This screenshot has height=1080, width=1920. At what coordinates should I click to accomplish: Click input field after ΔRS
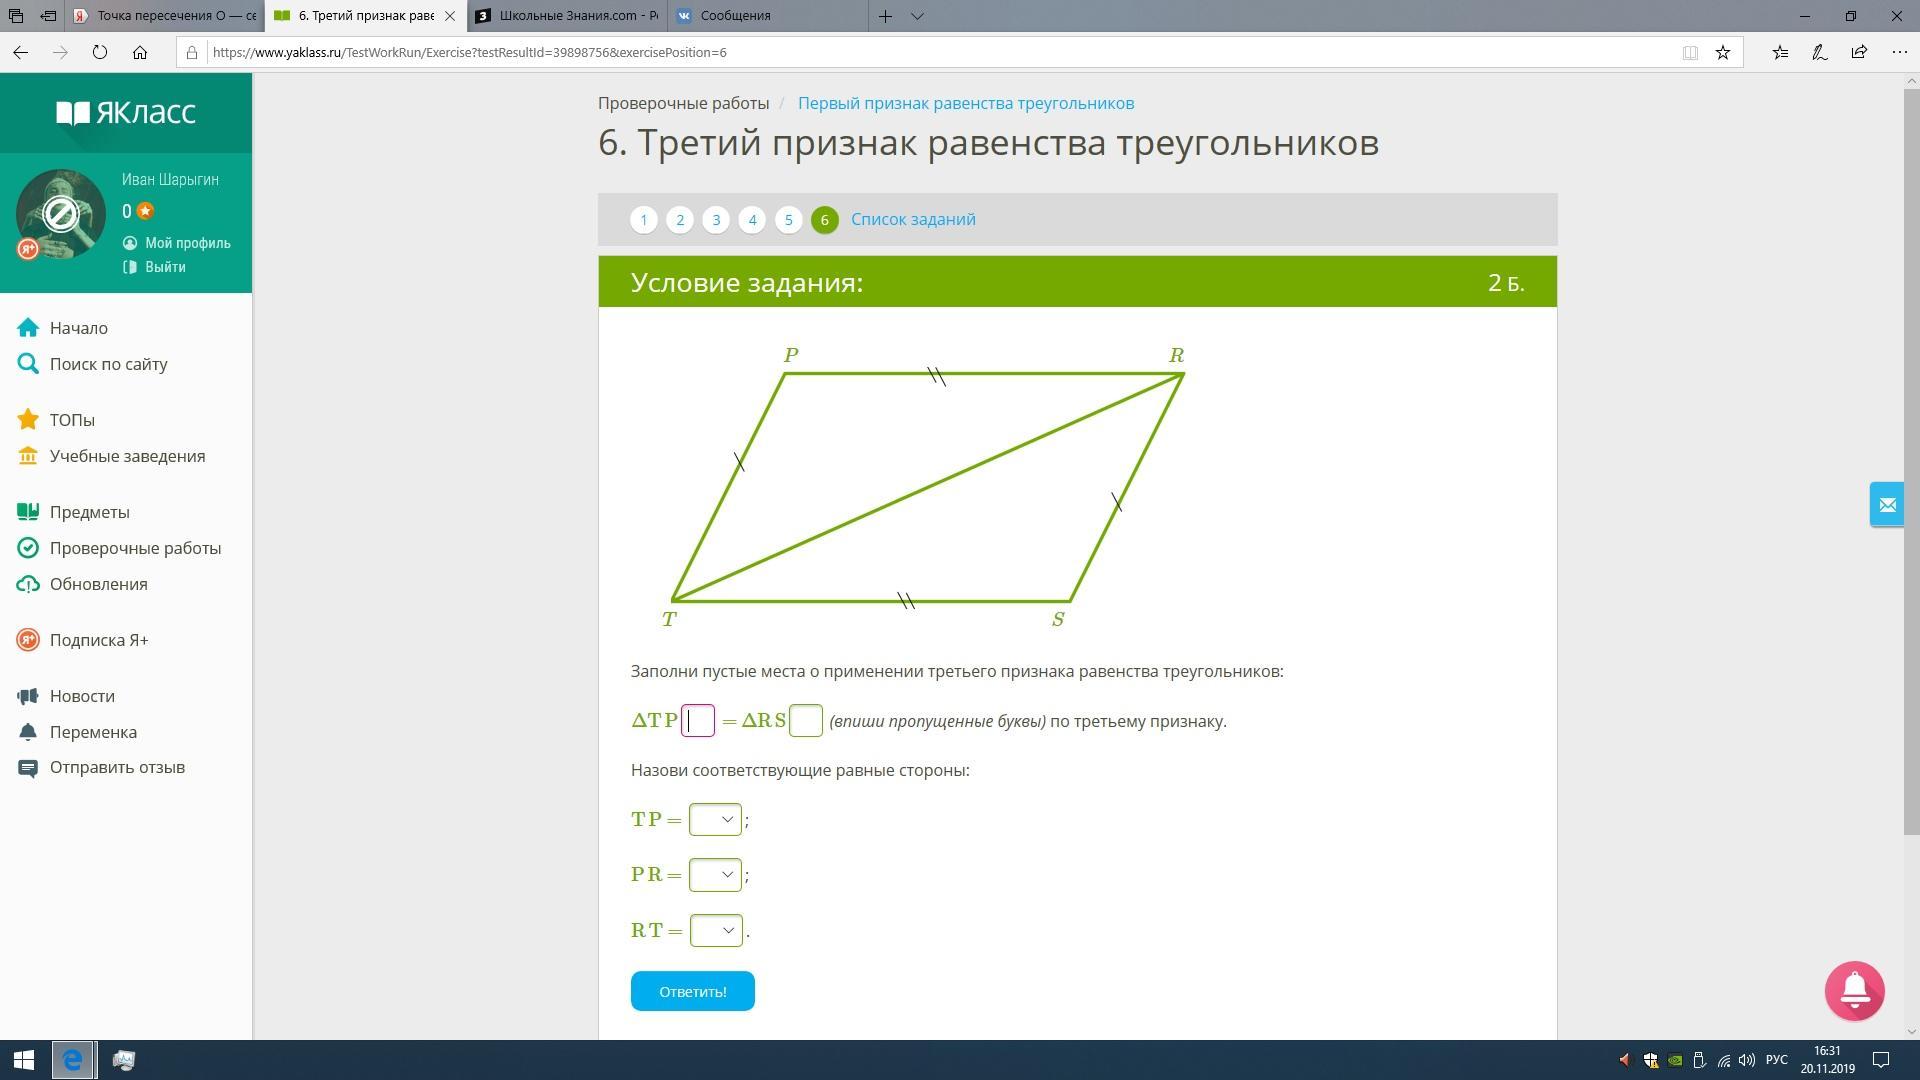coord(806,720)
